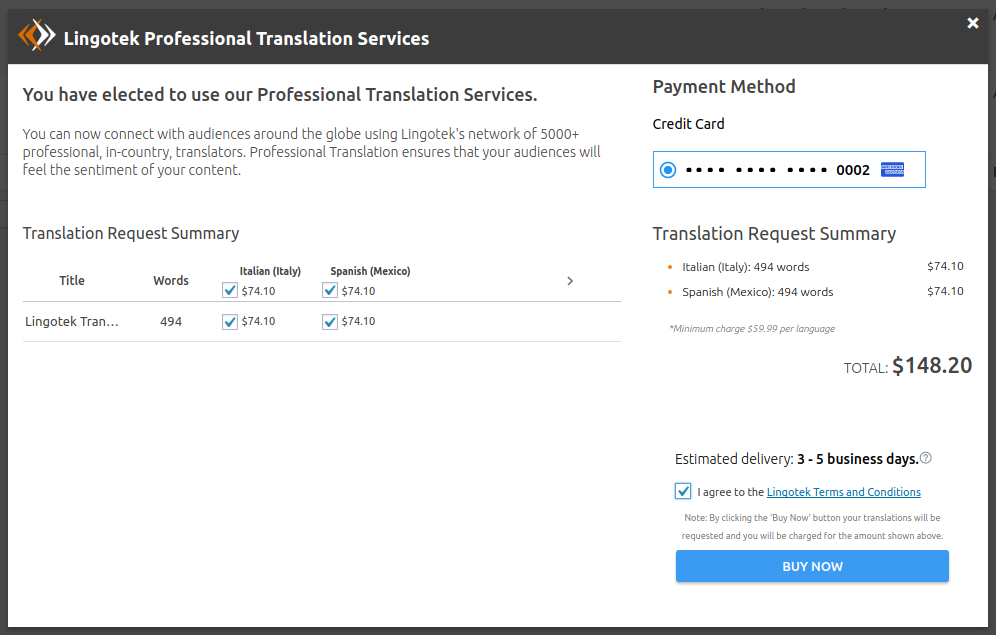Uncheck Spanish for the Lingotek Tran... row
The width and height of the screenshot is (996, 635).
coord(330,322)
